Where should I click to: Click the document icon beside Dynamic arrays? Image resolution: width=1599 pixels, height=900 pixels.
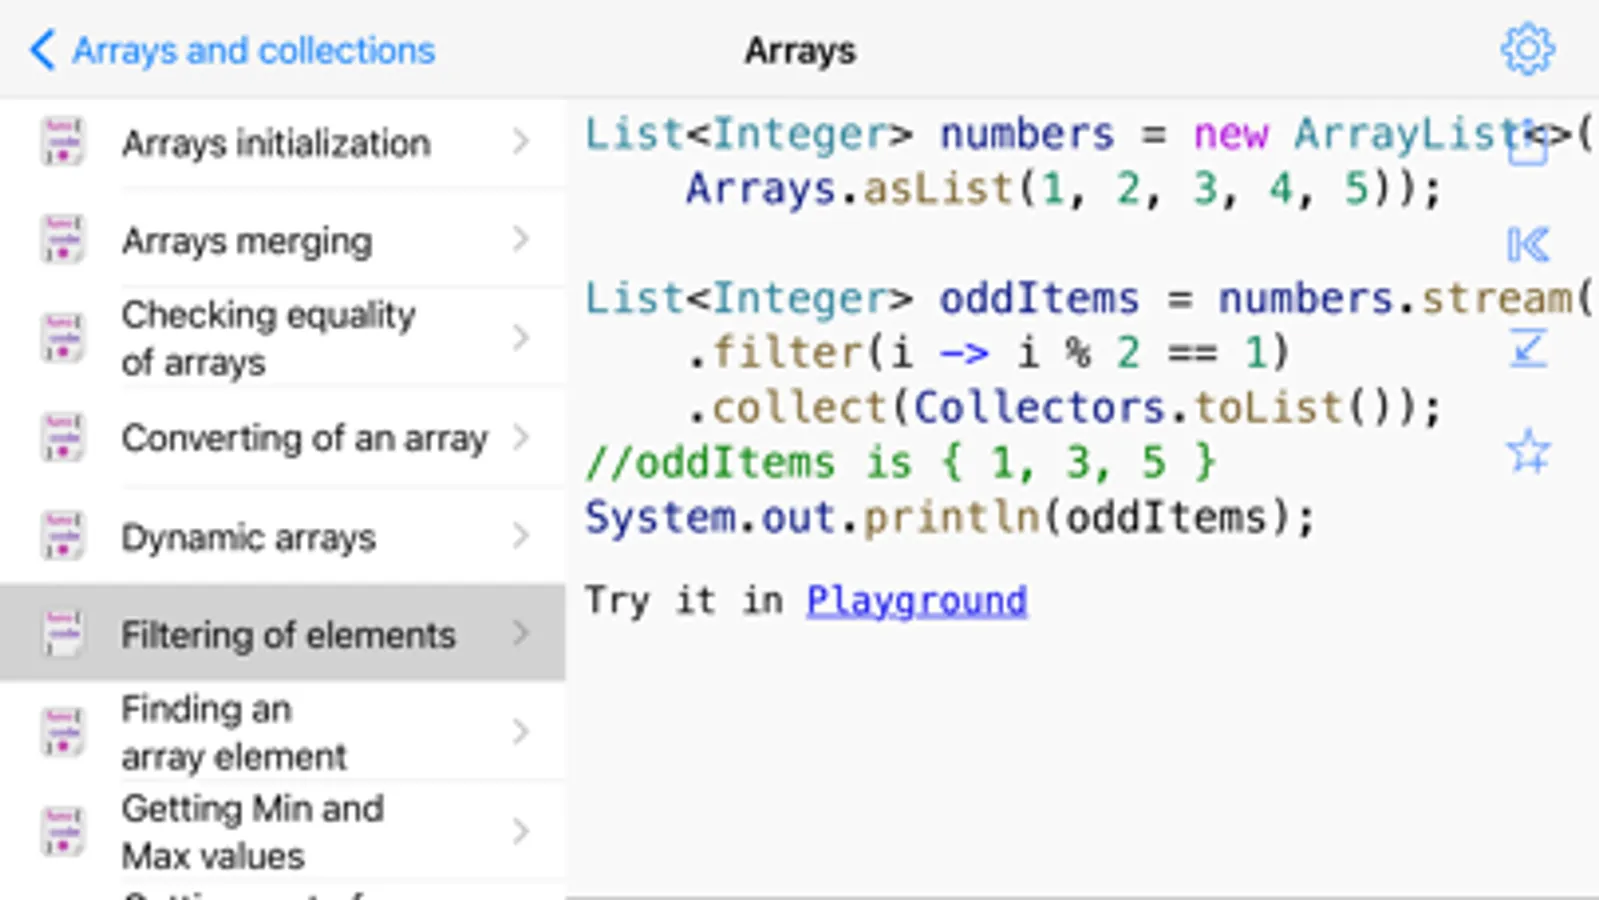point(62,536)
